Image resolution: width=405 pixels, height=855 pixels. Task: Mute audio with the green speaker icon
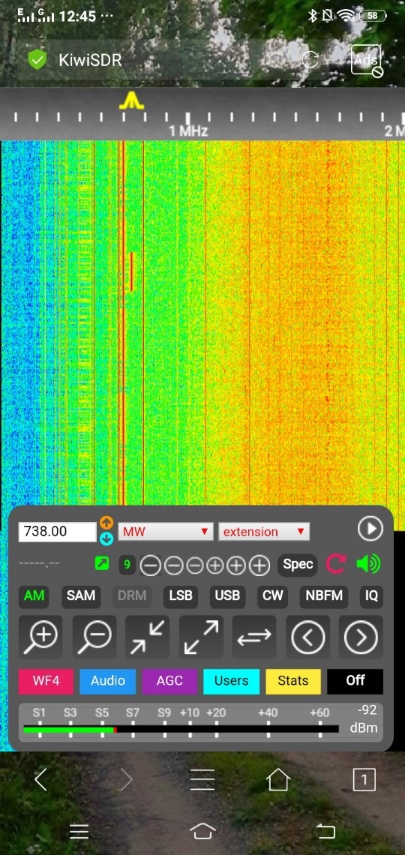(x=368, y=564)
